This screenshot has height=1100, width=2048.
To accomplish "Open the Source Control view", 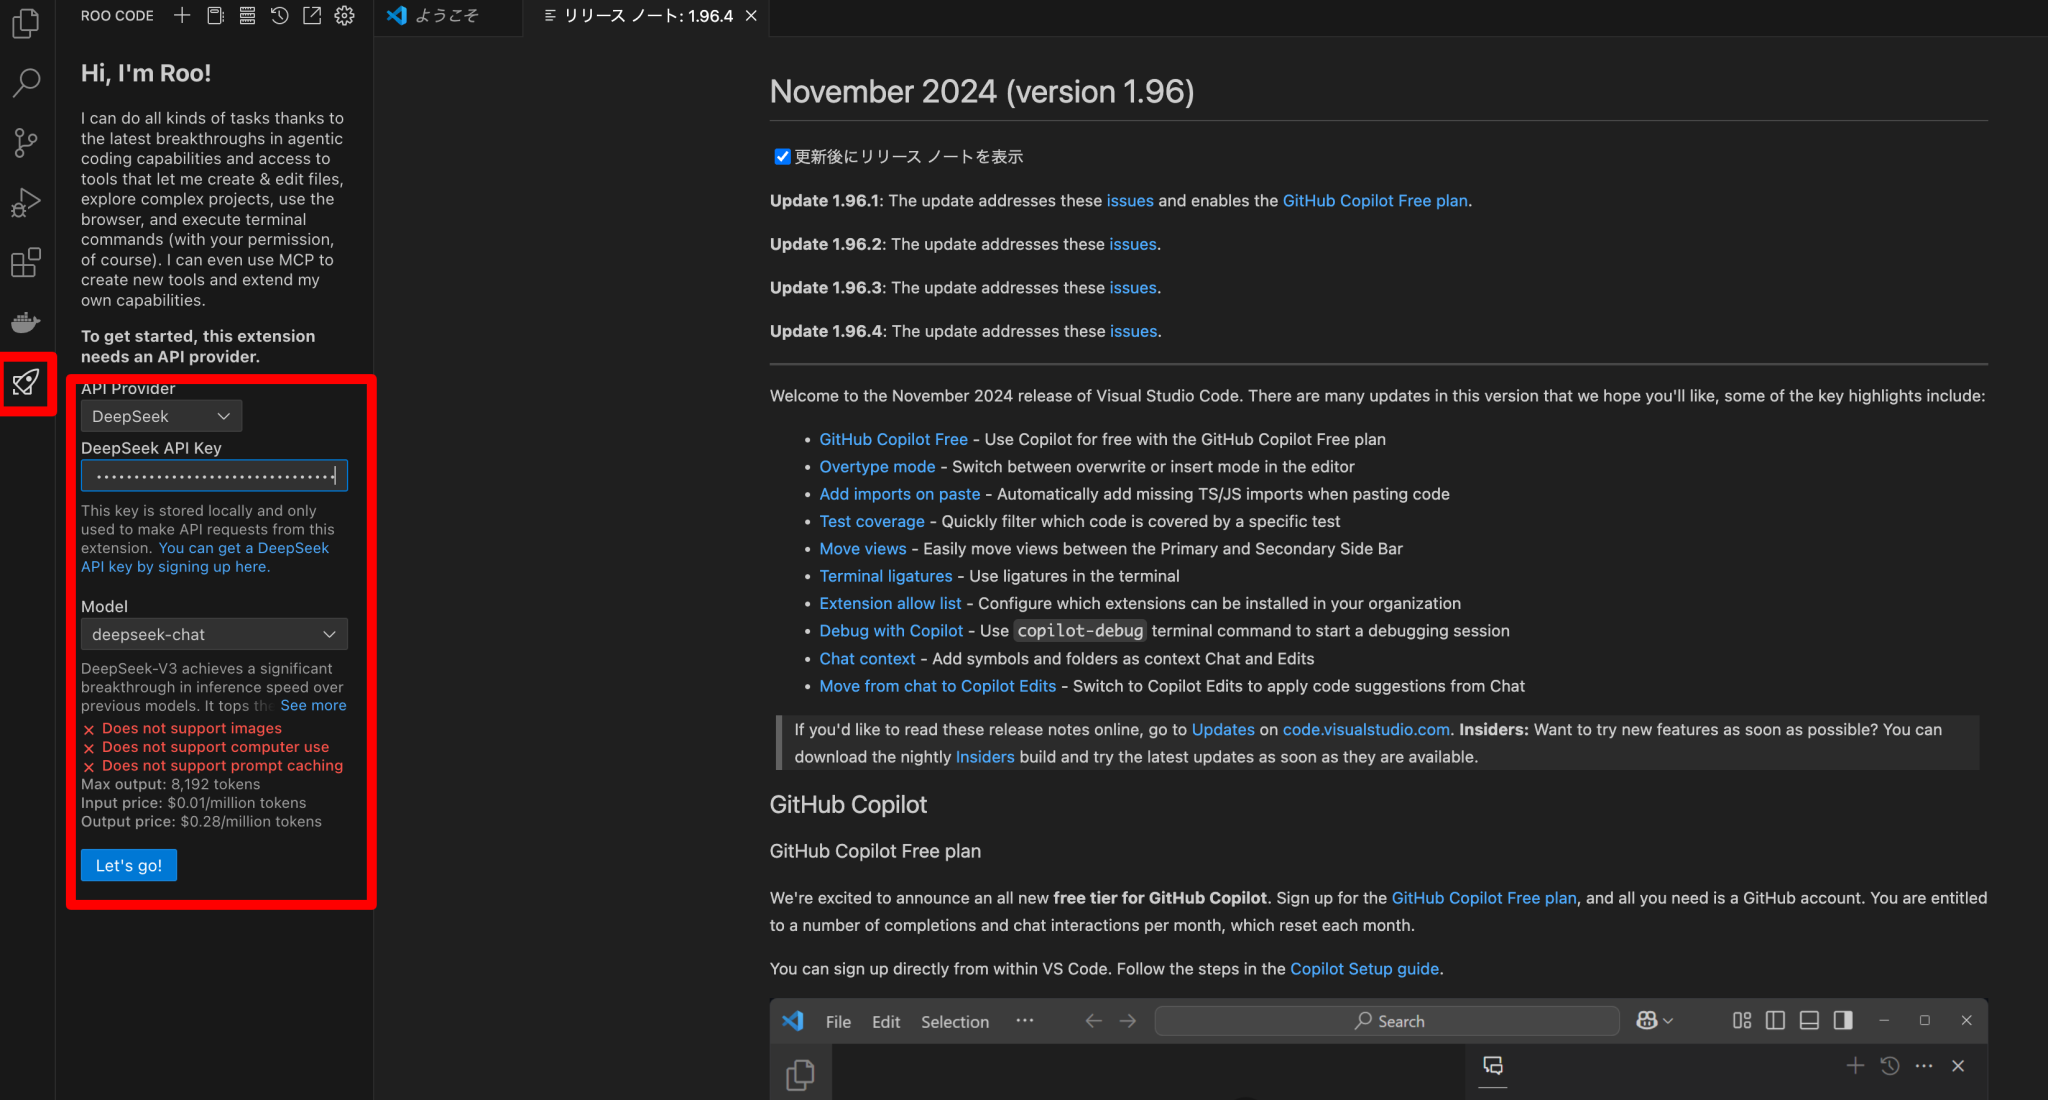I will point(26,142).
